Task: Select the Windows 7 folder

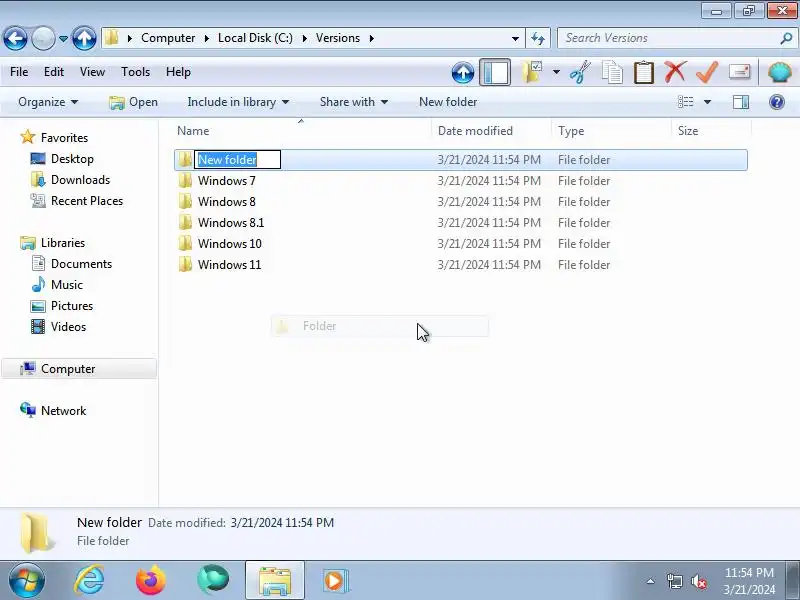Action: [x=227, y=181]
